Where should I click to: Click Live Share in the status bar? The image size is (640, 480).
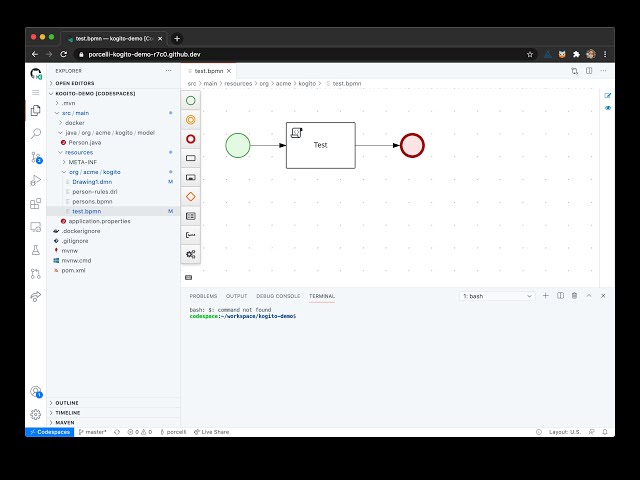pyautogui.click(x=211, y=432)
